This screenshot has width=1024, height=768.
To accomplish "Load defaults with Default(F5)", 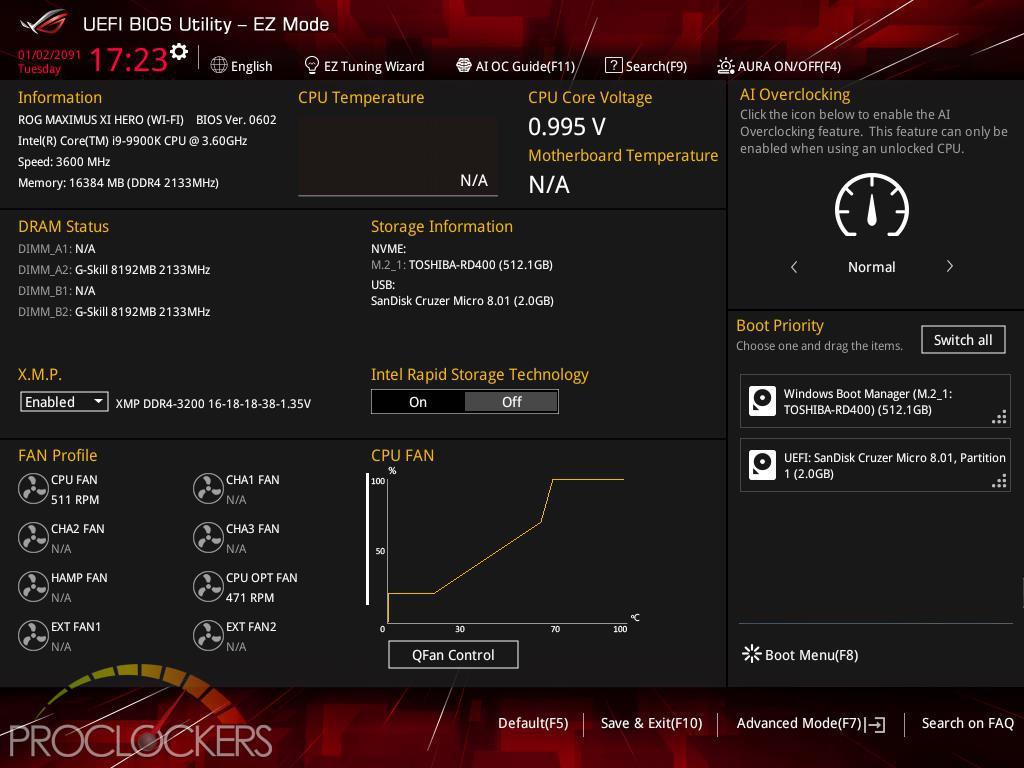I will tap(533, 723).
